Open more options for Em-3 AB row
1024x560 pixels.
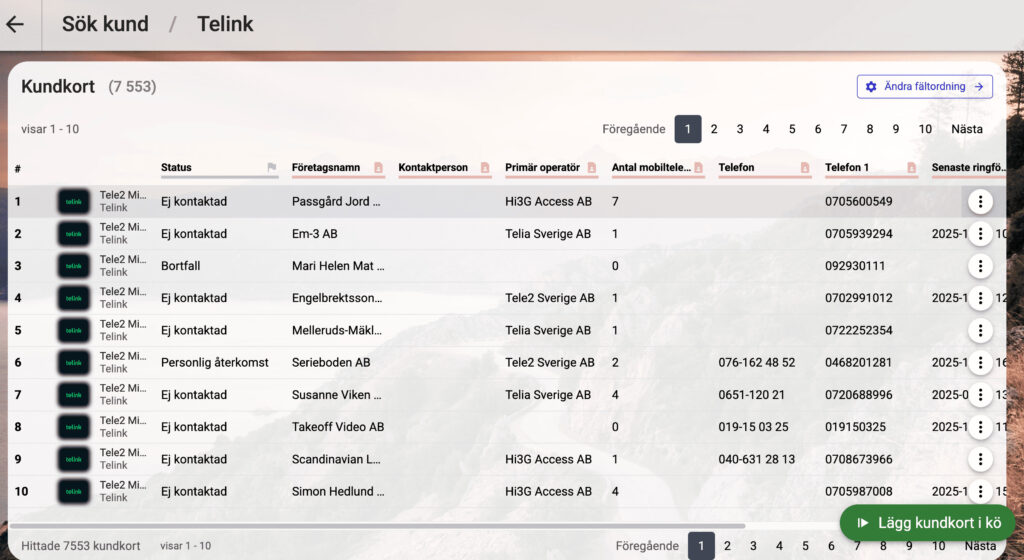pos(980,234)
